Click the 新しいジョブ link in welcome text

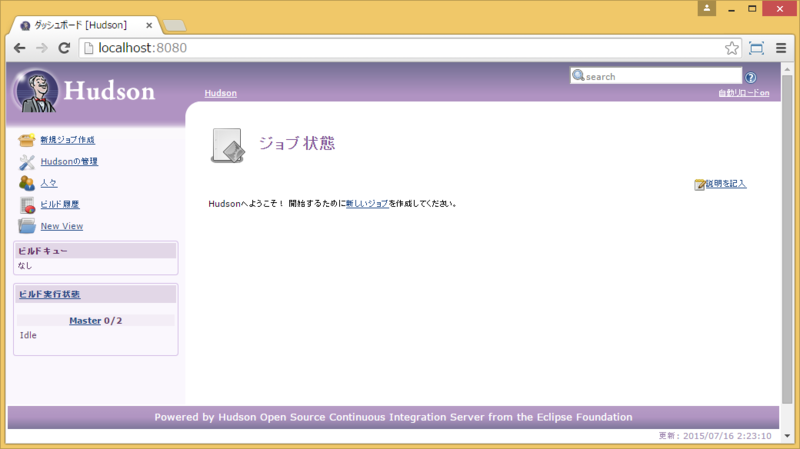[367, 204]
